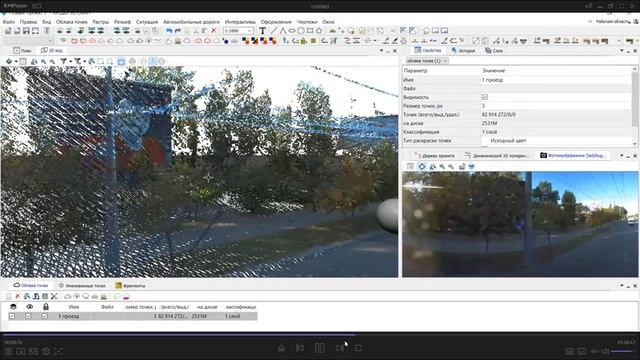This screenshot has width=640, height=360.
Task: Select the Polyline drawing tool
Action: click(x=282, y=31)
